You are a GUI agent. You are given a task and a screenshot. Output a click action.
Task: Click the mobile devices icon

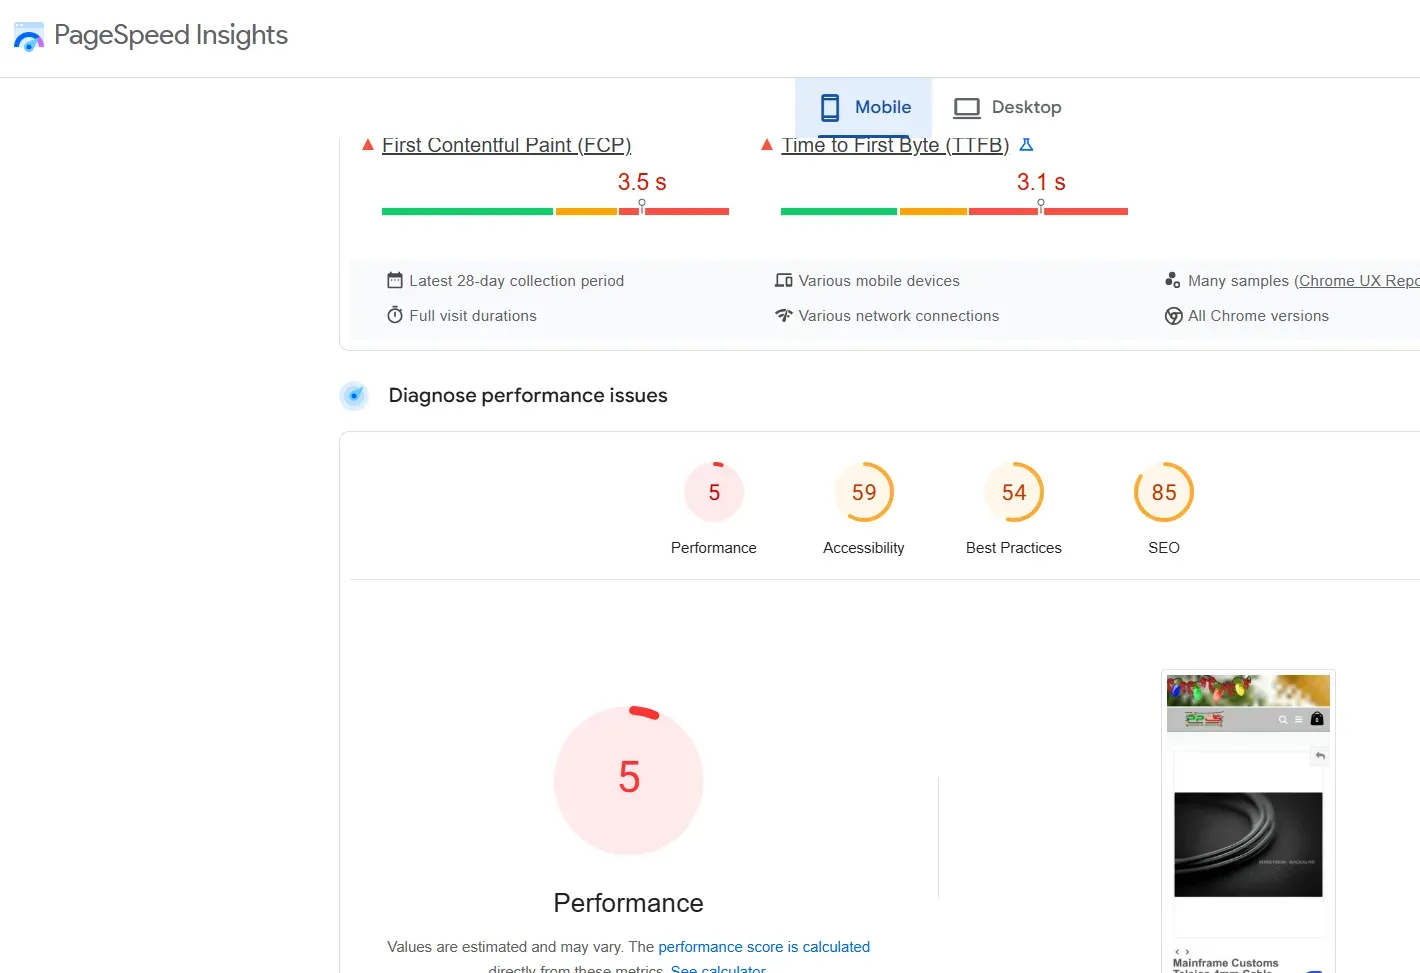coord(784,280)
